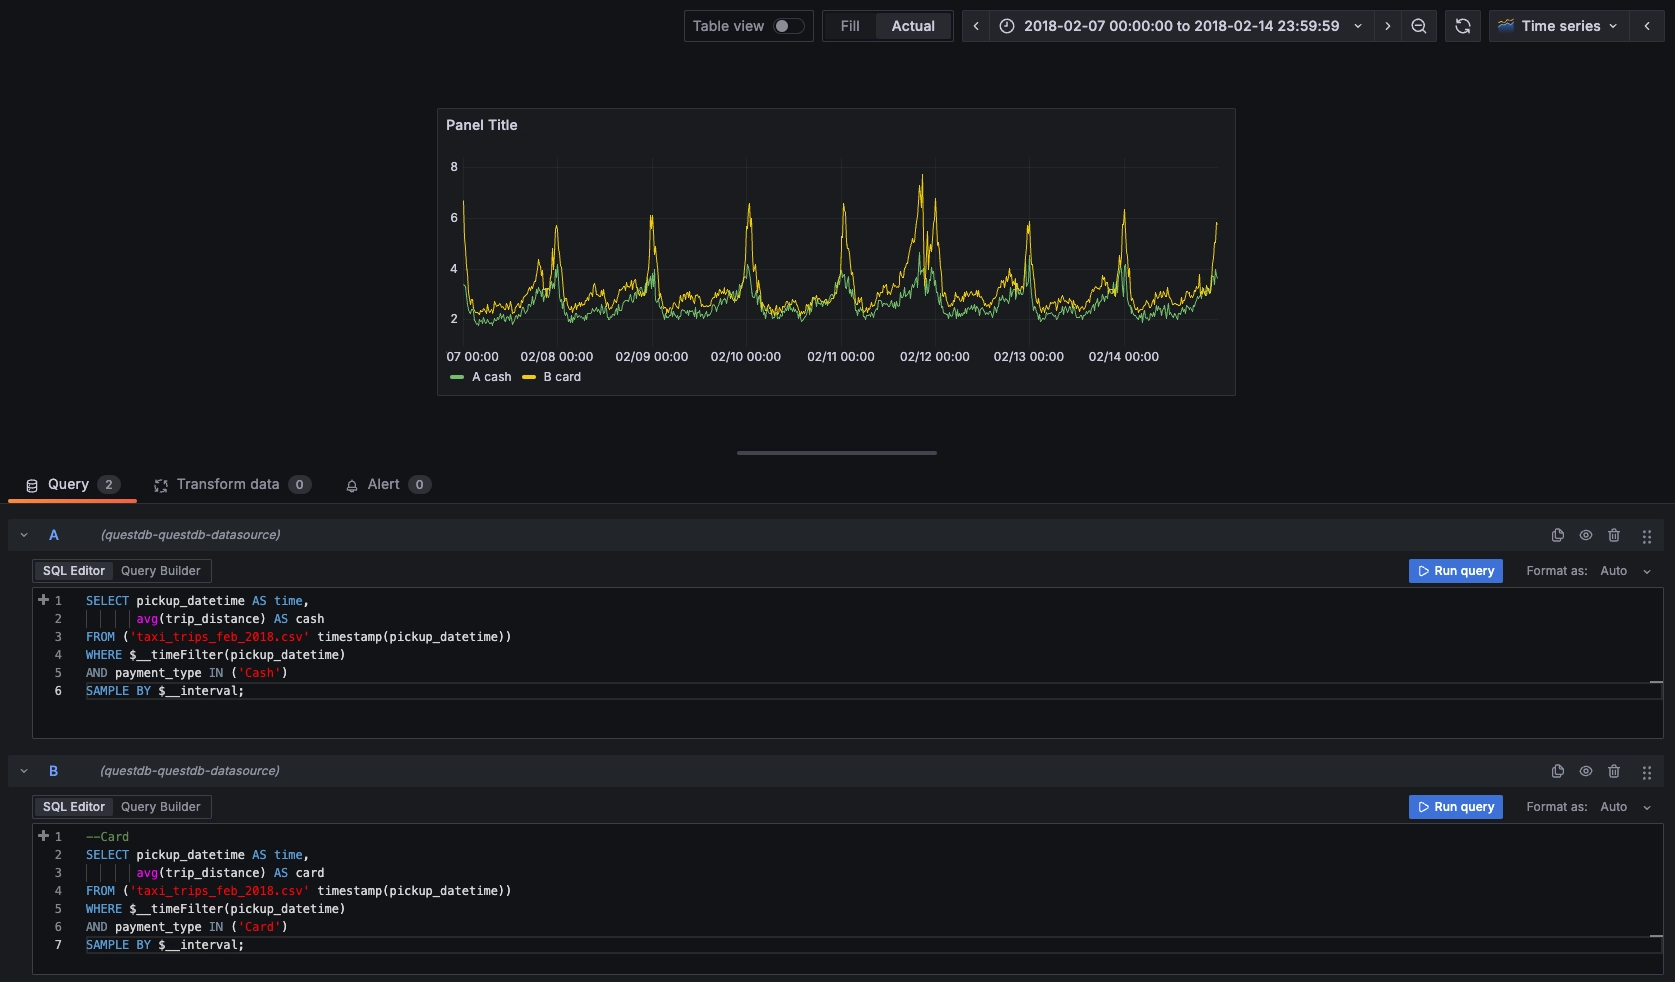Viewport: 1675px width, 982px height.
Task: Open Format as dropdown for query A
Action: 1626,571
